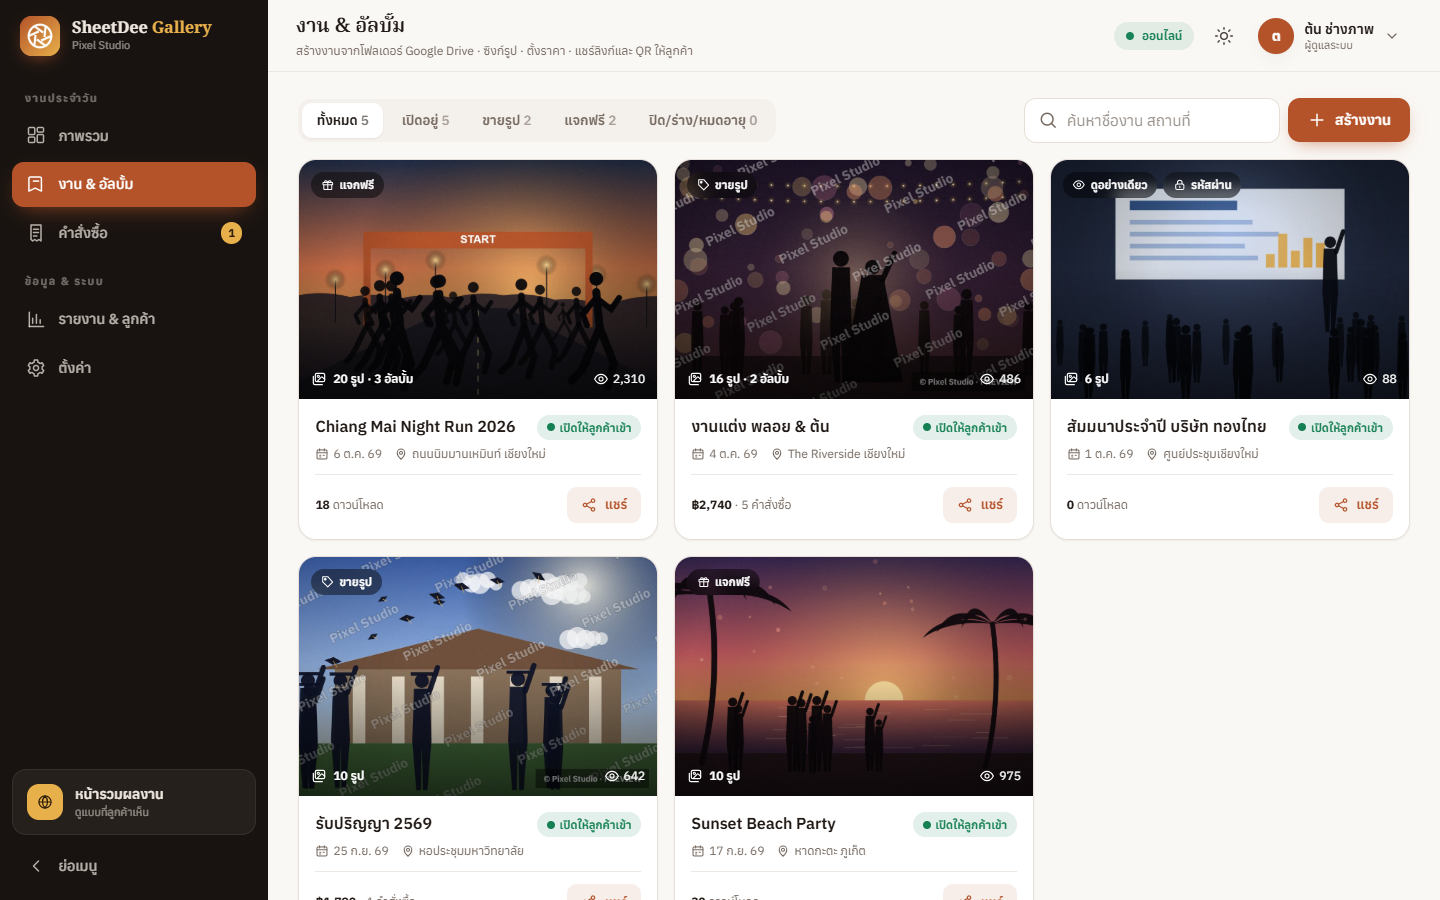Image resolution: width=1440 pixels, height=900 pixels.
Task: Share the สัมมนาประจำปี บริษัท ทองไทย event
Action: (1356, 505)
